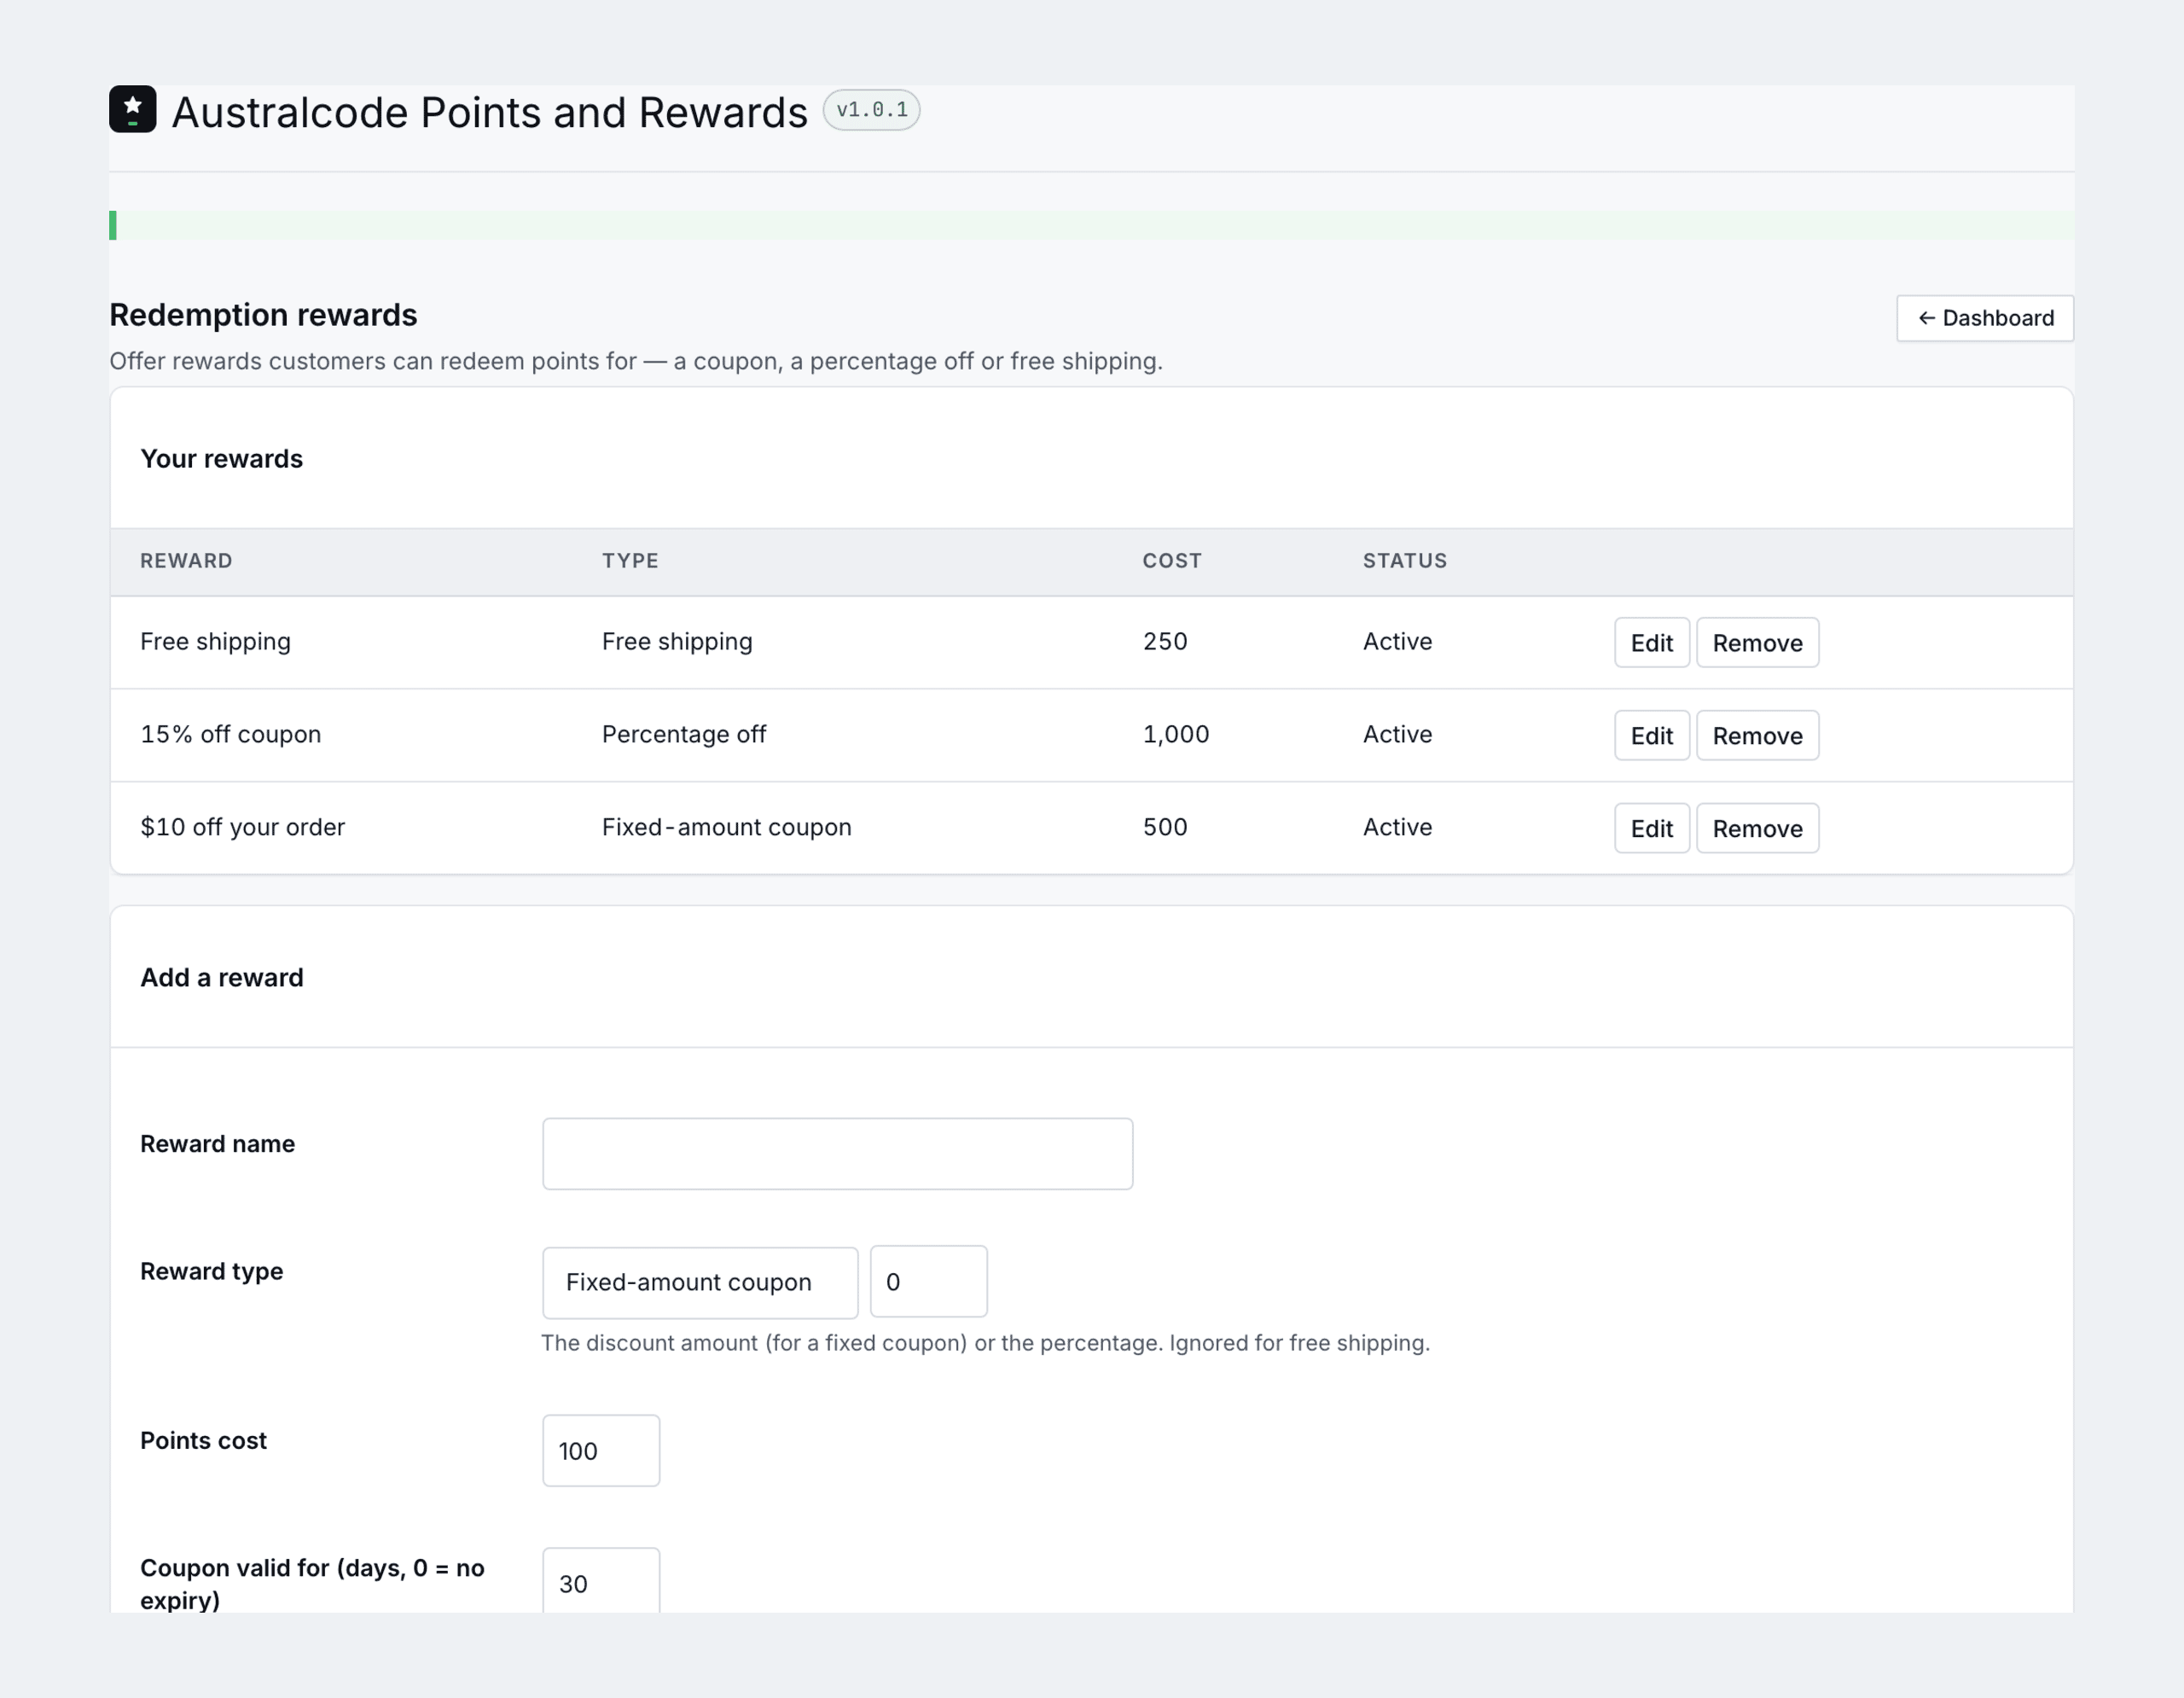Edit the $10 off your order reward
The height and width of the screenshot is (1698, 2184).
(x=1651, y=828)
